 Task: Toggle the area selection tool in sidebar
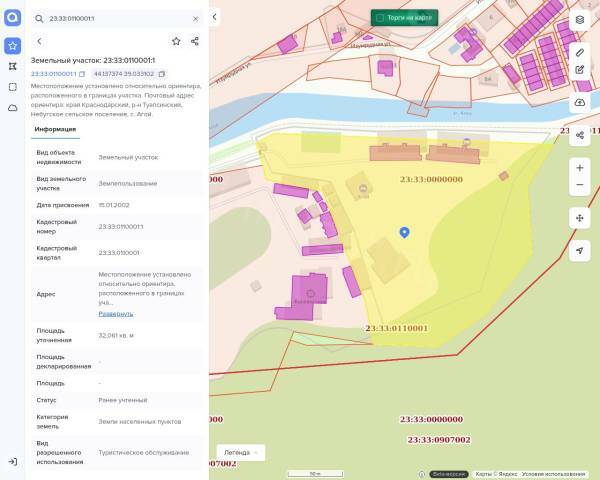click(12, 87)
